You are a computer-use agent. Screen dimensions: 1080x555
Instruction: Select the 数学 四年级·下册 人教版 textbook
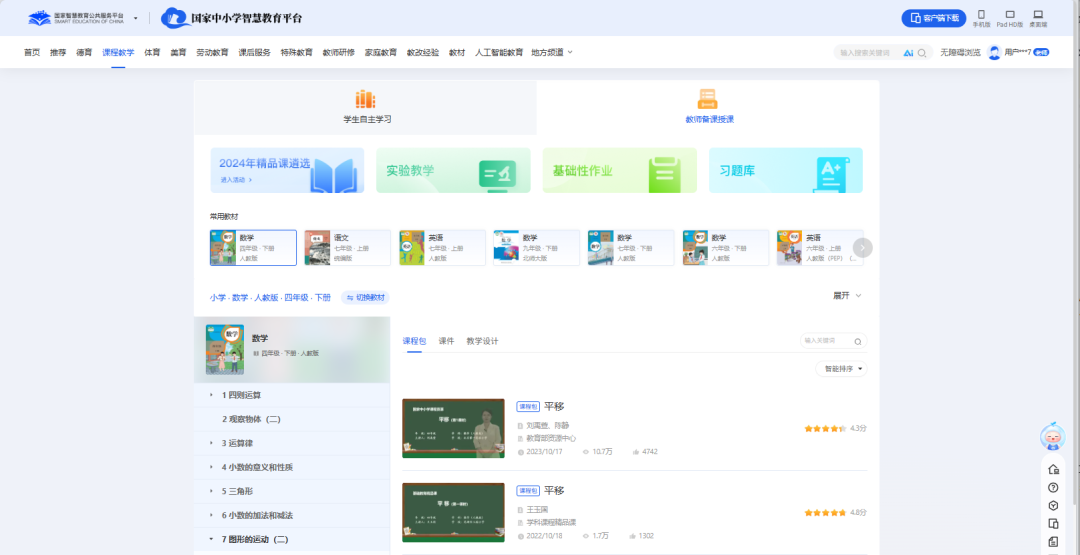point(253,248)
